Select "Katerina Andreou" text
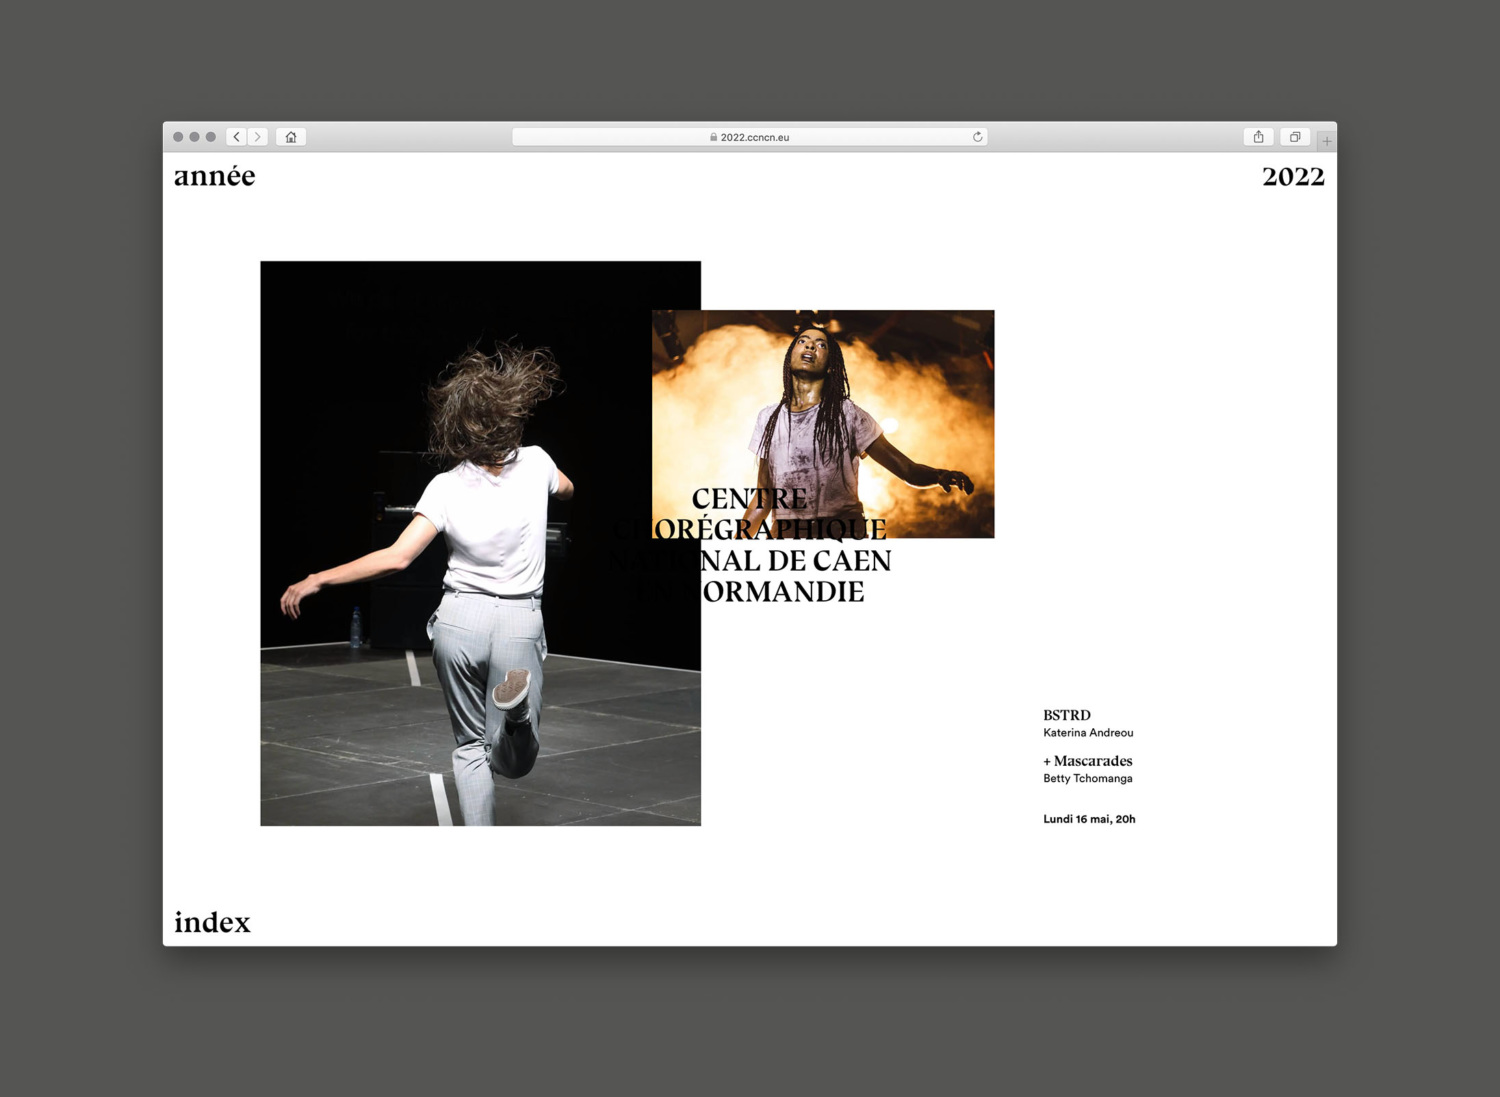 (1088, 733)
